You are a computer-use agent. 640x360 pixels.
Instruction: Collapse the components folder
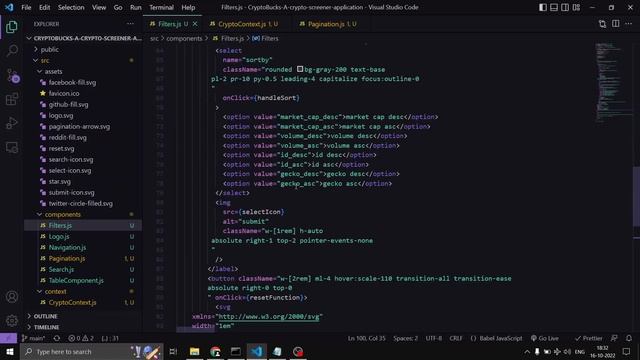tap(62, 214)
